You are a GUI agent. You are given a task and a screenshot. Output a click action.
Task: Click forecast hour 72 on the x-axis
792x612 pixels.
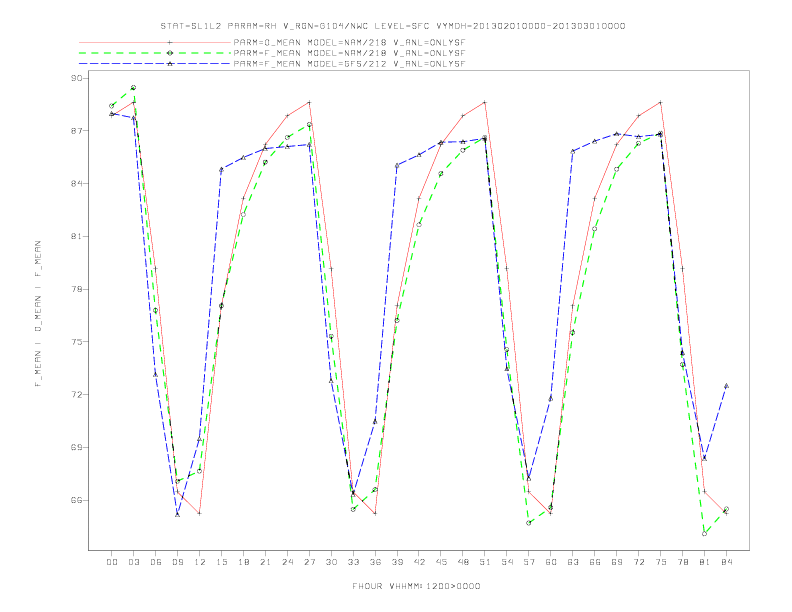(x=638, y=562)
